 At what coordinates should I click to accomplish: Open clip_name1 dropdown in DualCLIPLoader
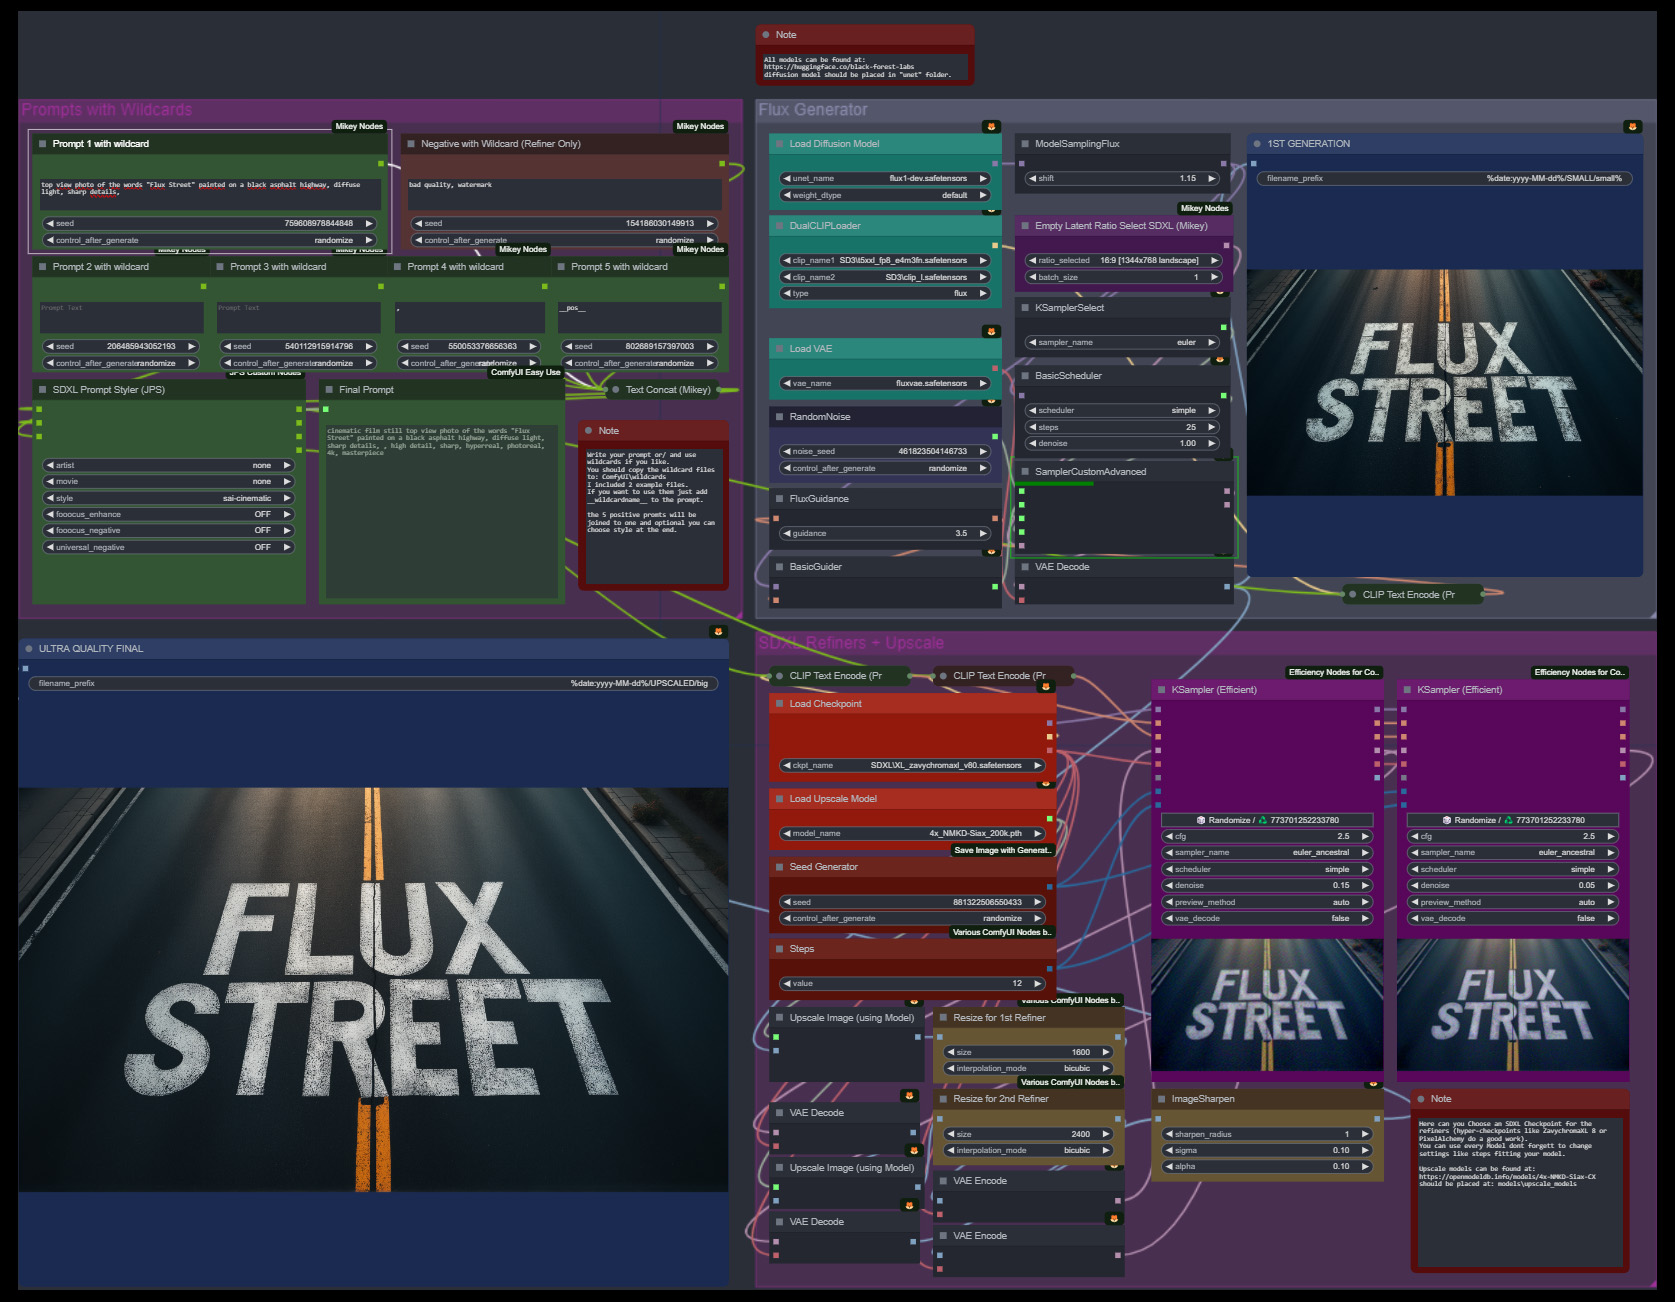click(x=885, y=261)
